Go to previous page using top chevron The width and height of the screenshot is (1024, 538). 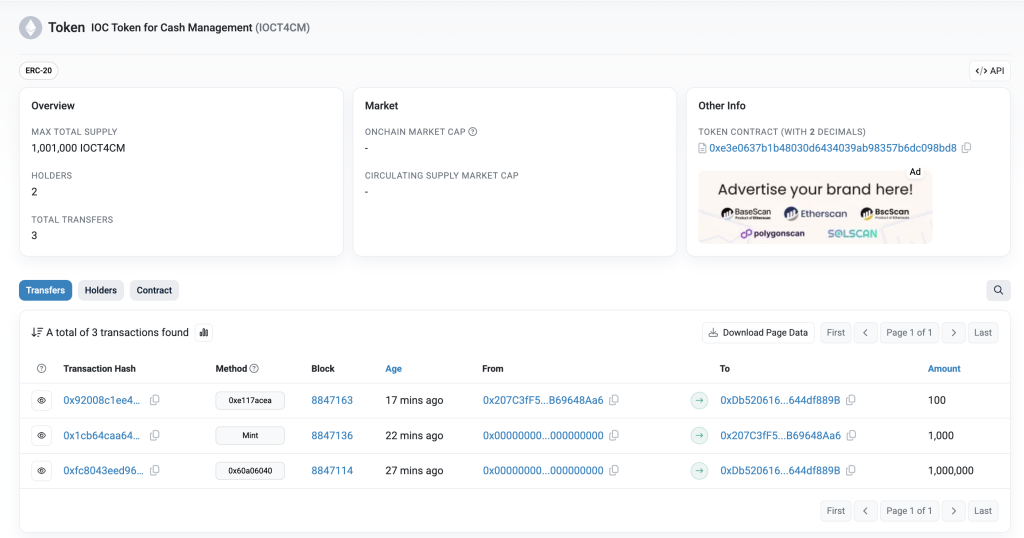point(865,332)
